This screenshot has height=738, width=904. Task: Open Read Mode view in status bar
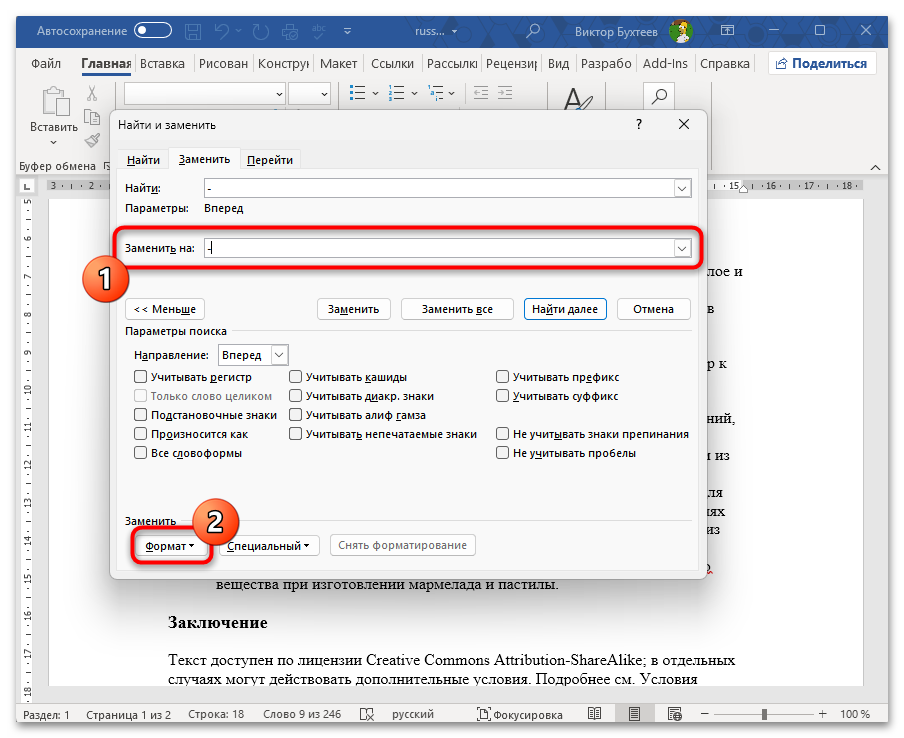[595, 715]
